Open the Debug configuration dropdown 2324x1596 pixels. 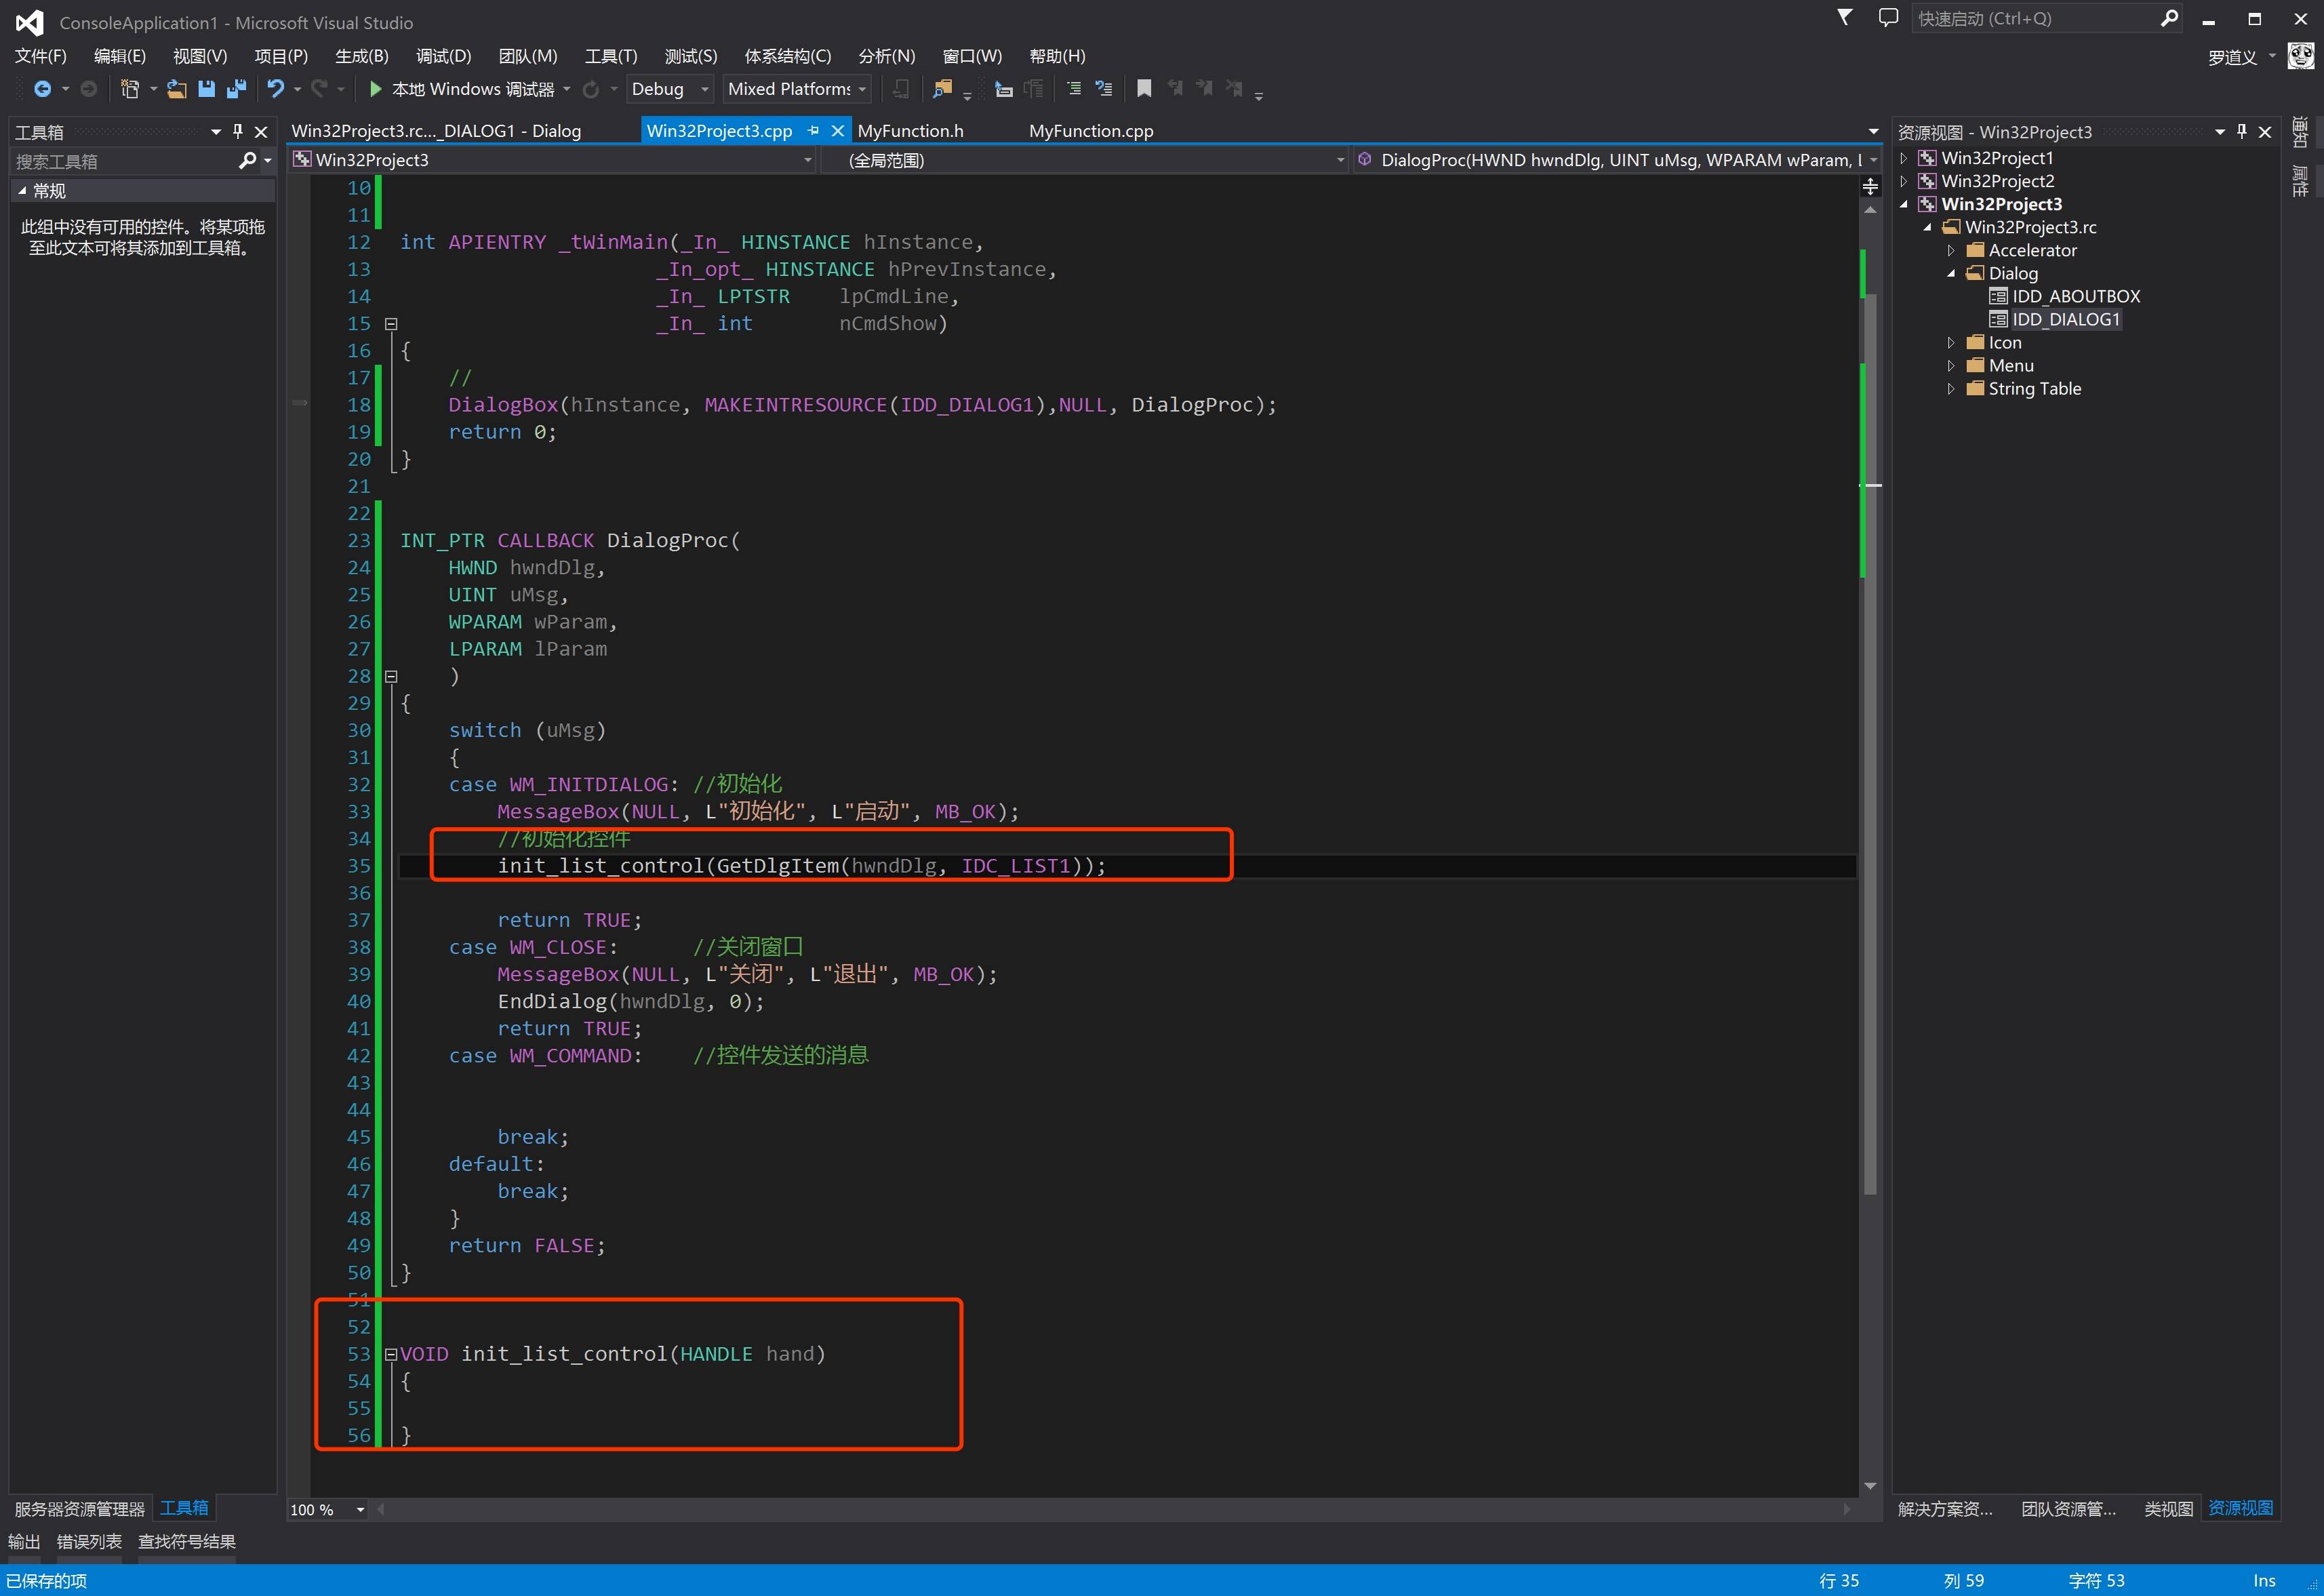(x=704, y=89)
